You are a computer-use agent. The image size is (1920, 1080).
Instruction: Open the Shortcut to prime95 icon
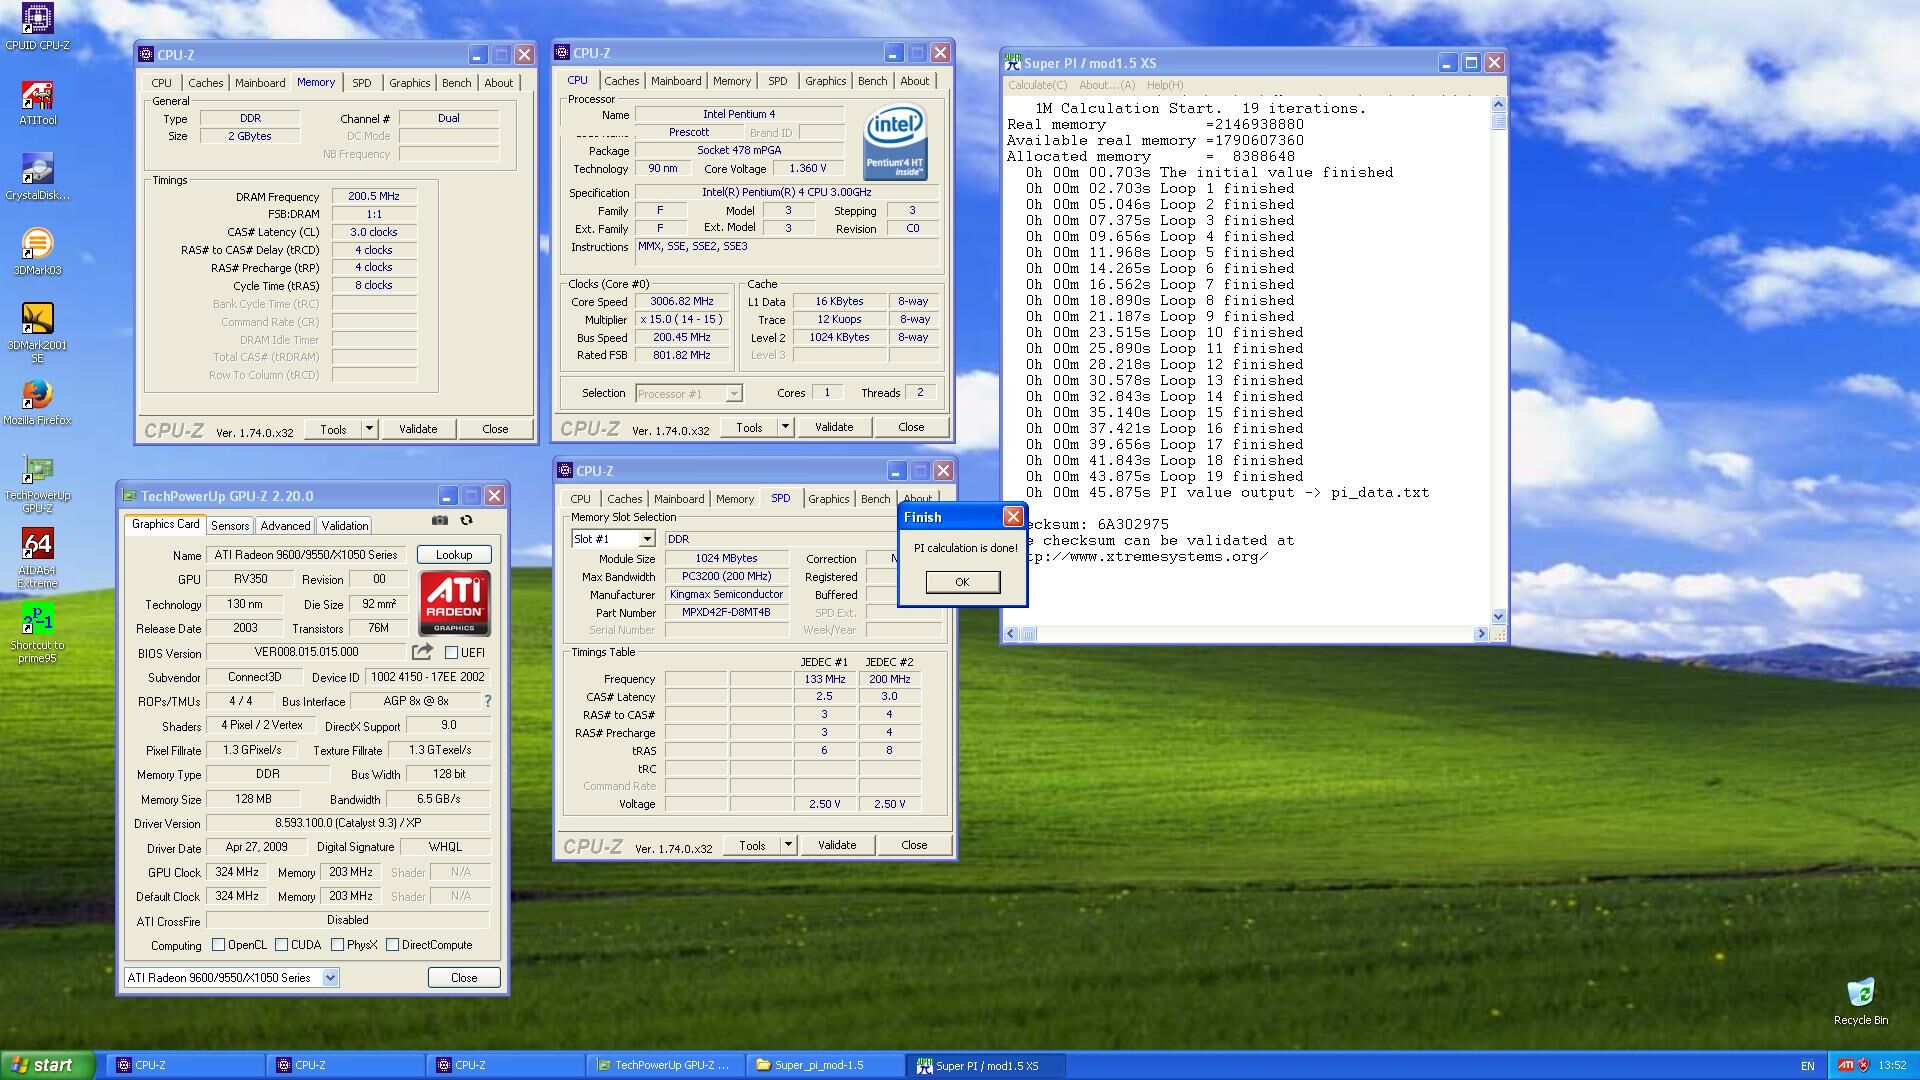point(37,634)
